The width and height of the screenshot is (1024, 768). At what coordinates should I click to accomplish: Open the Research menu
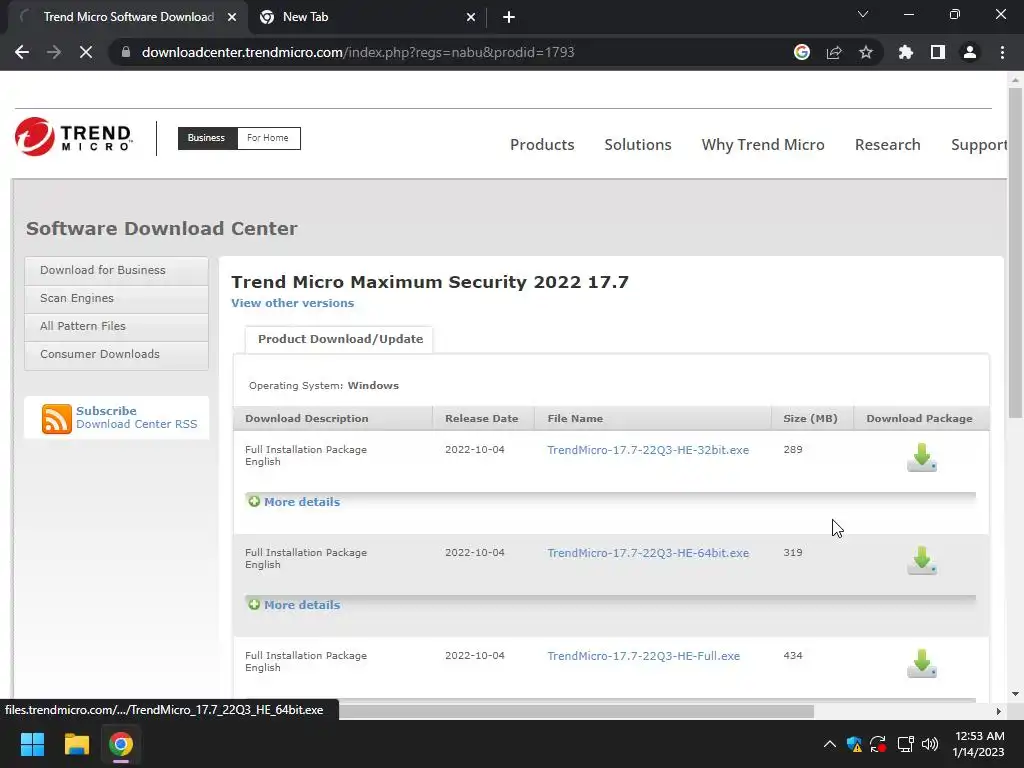(x=888, y=145)
